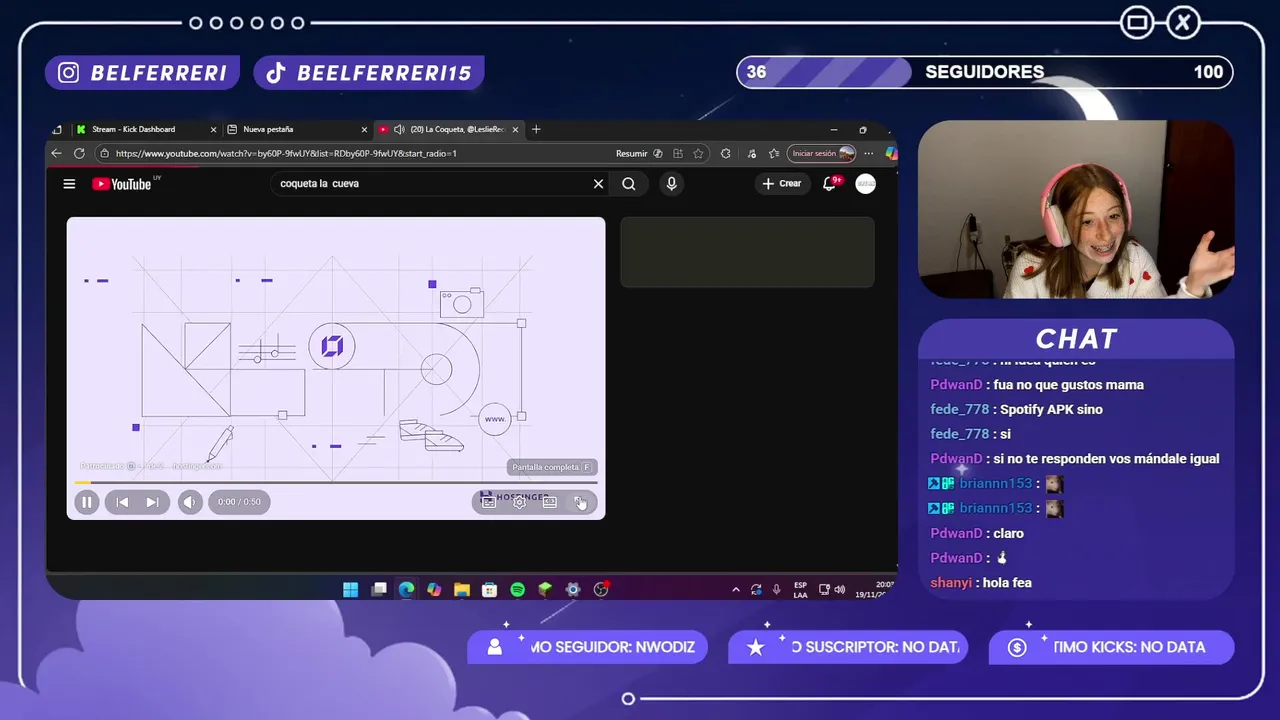The width and height of the screenshot is (1280, 720).
Task: Go back in the browser
Action: (x=56, y=153)
